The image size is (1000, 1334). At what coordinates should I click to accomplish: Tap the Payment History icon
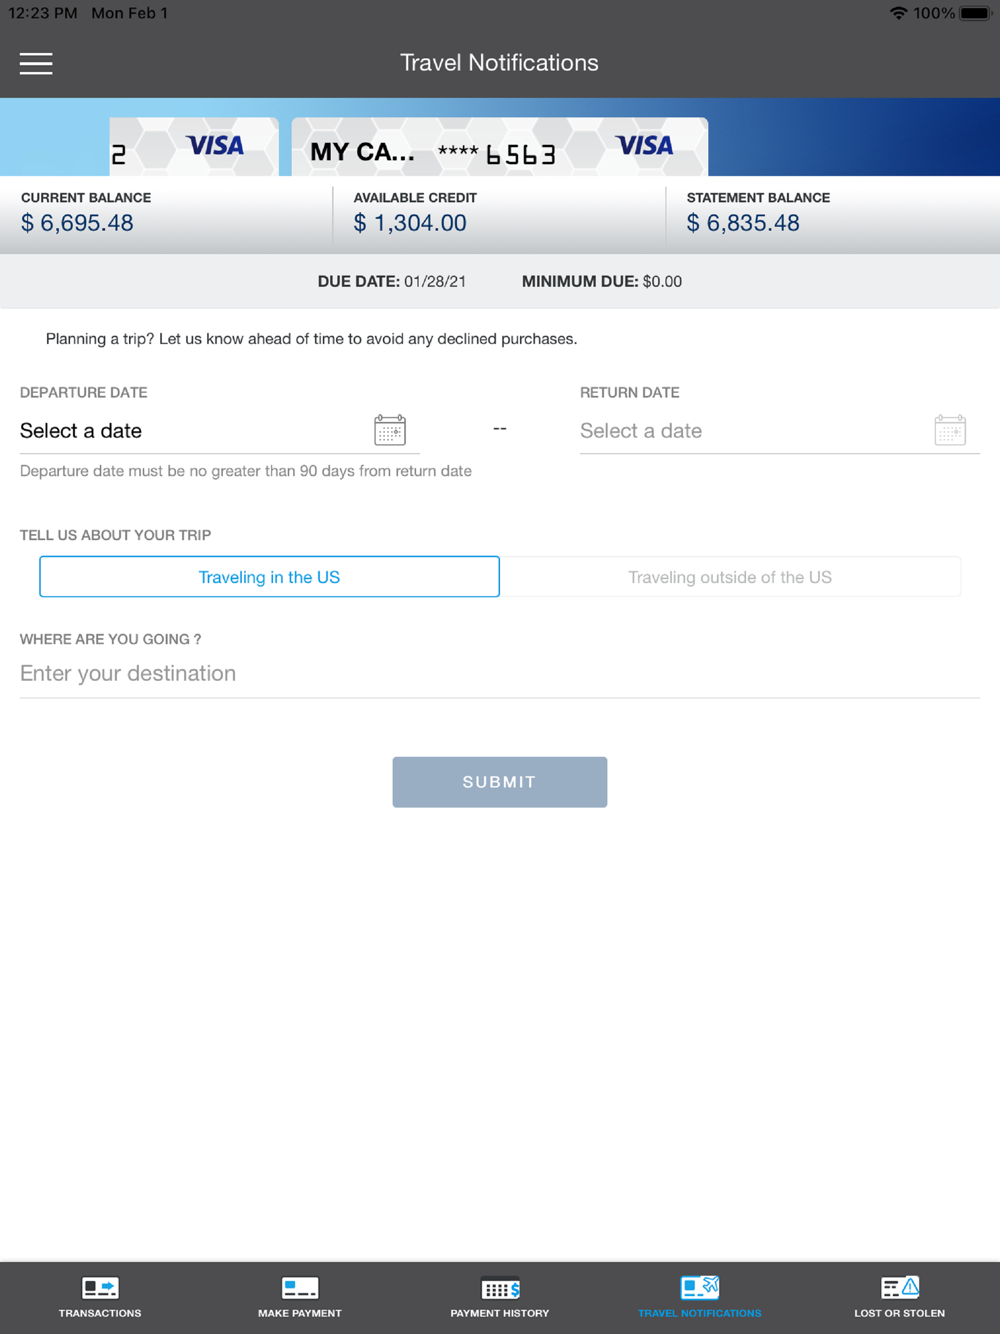point(500,1288)
